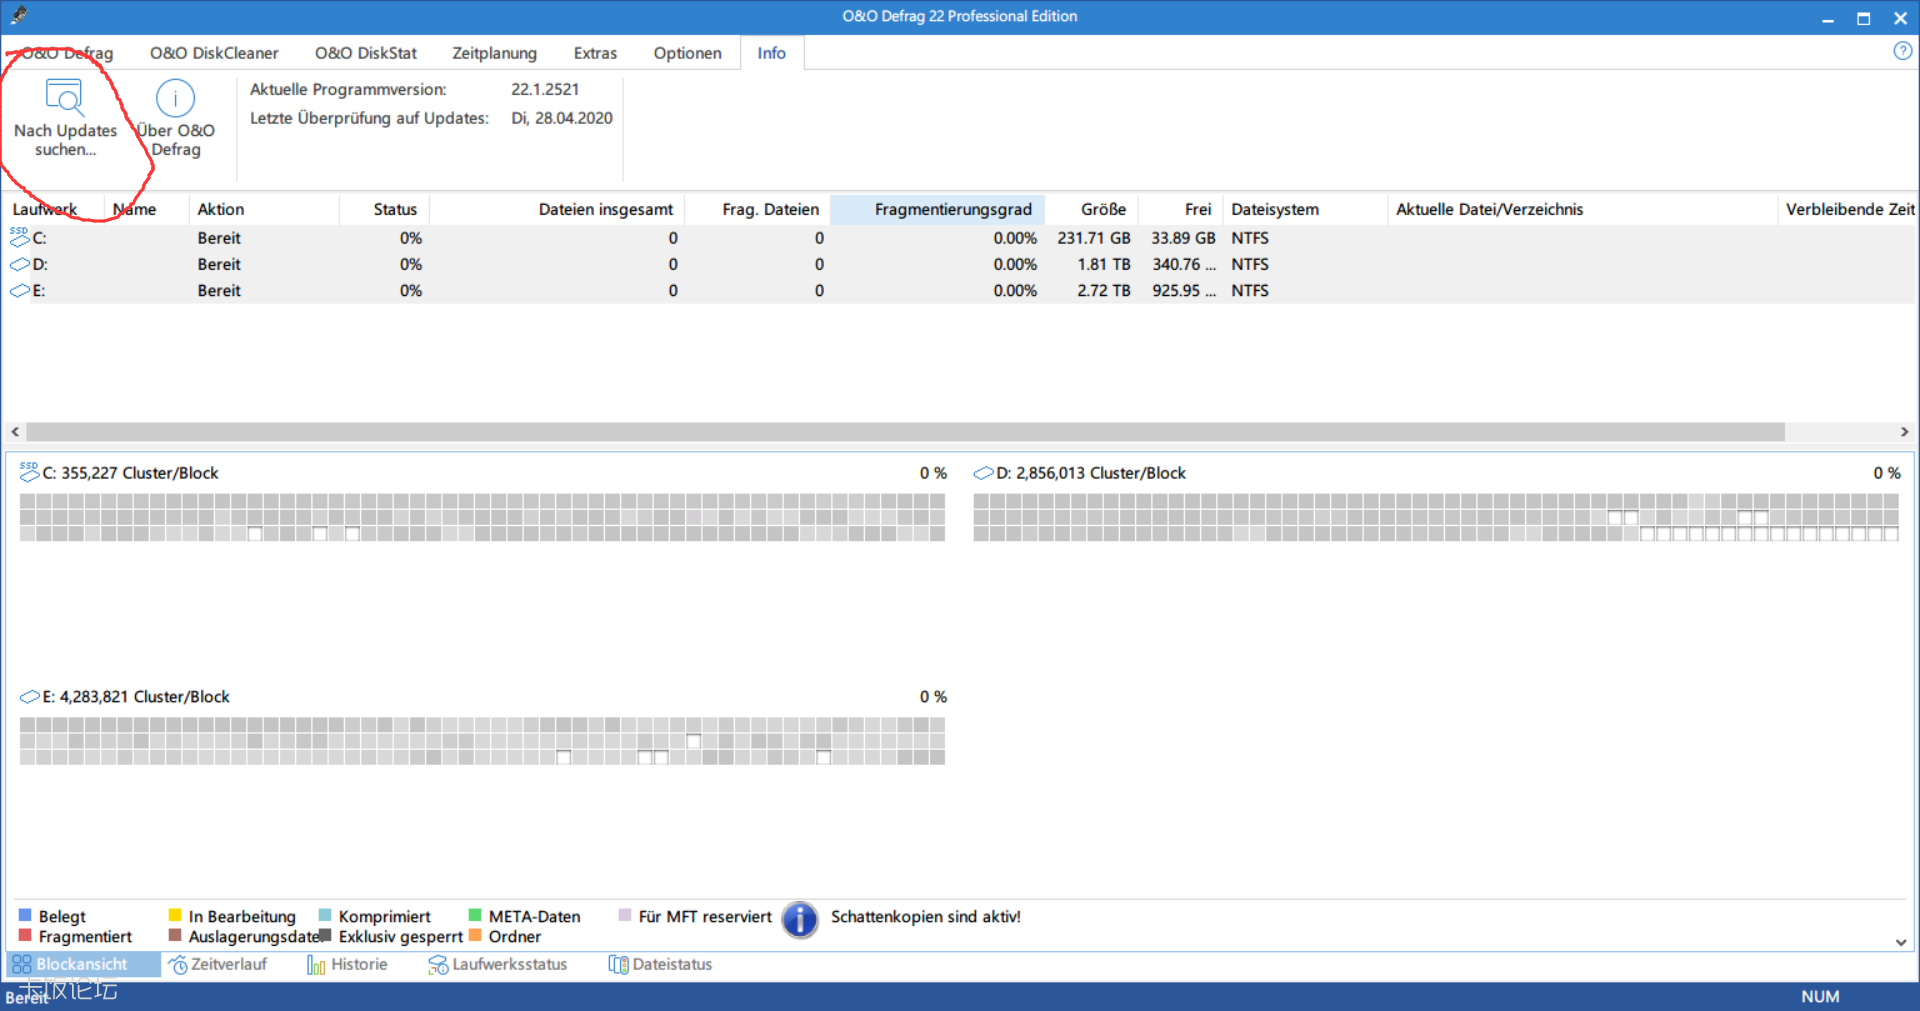Viewport: 1920px width, 1011px height.
Task: Sort by Frag. Dateien column
Action: [x=757, y=209]
